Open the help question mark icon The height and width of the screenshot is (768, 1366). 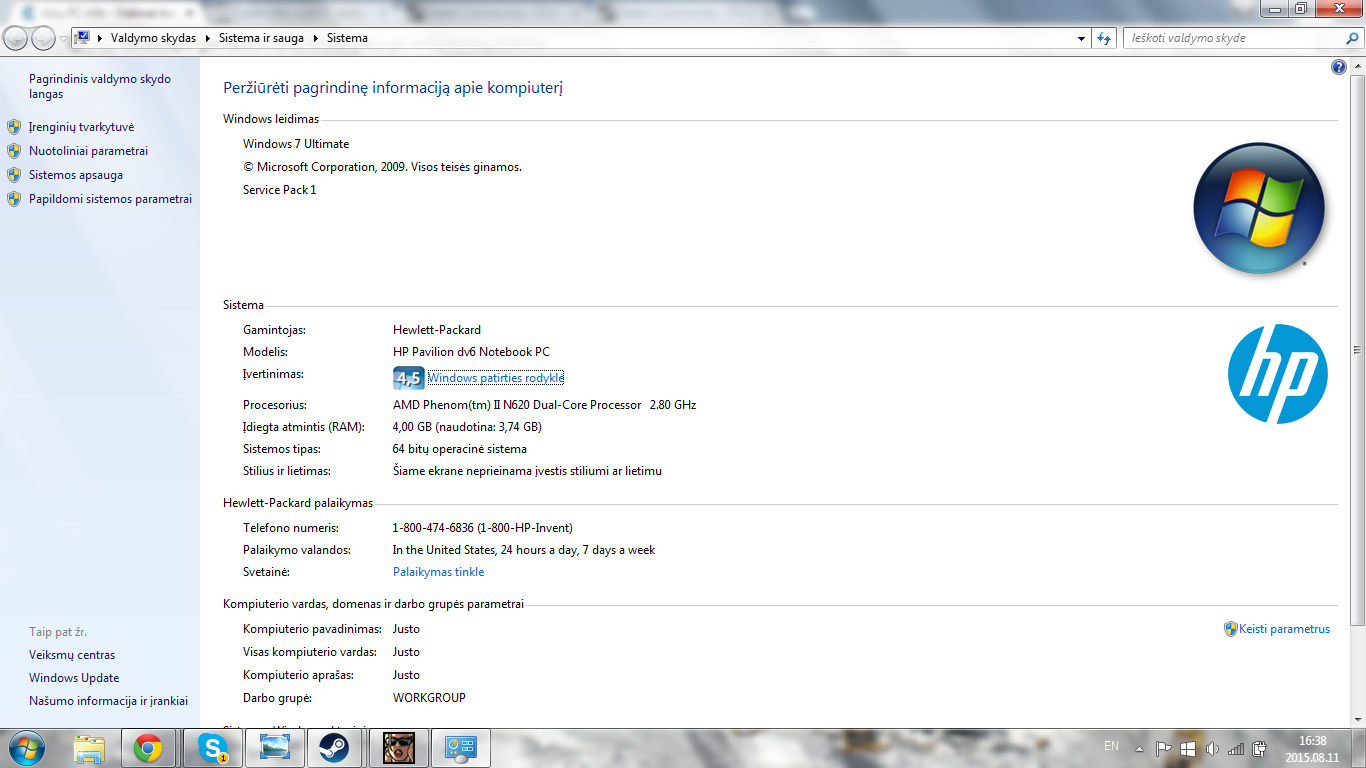(1339, 67)
